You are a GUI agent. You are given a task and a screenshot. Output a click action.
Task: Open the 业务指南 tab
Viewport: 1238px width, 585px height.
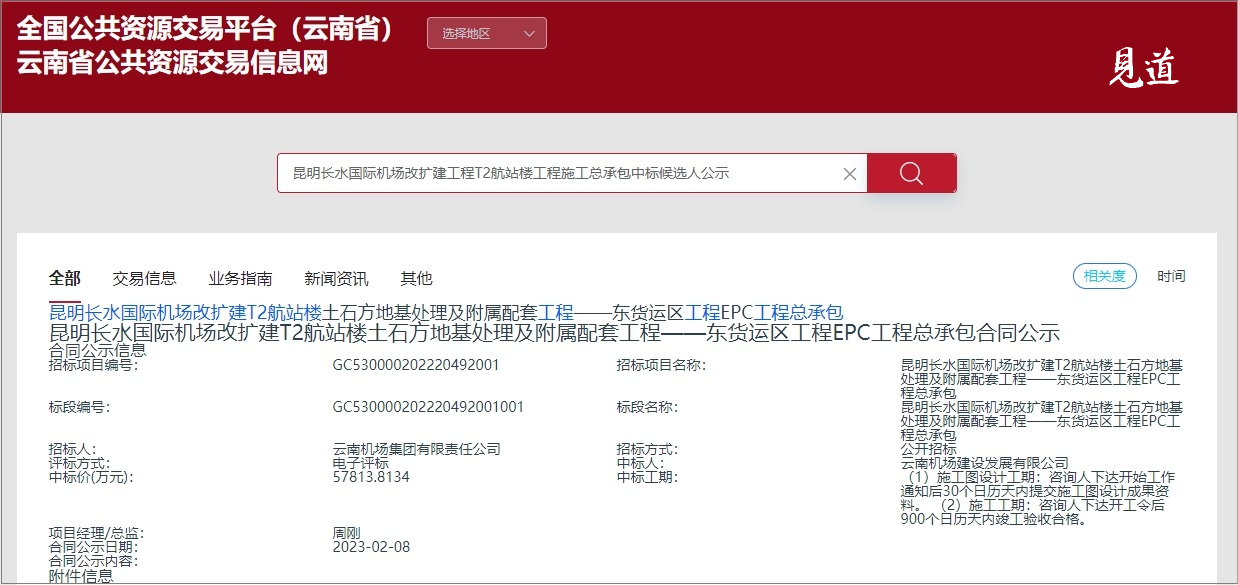pos(240,278)
